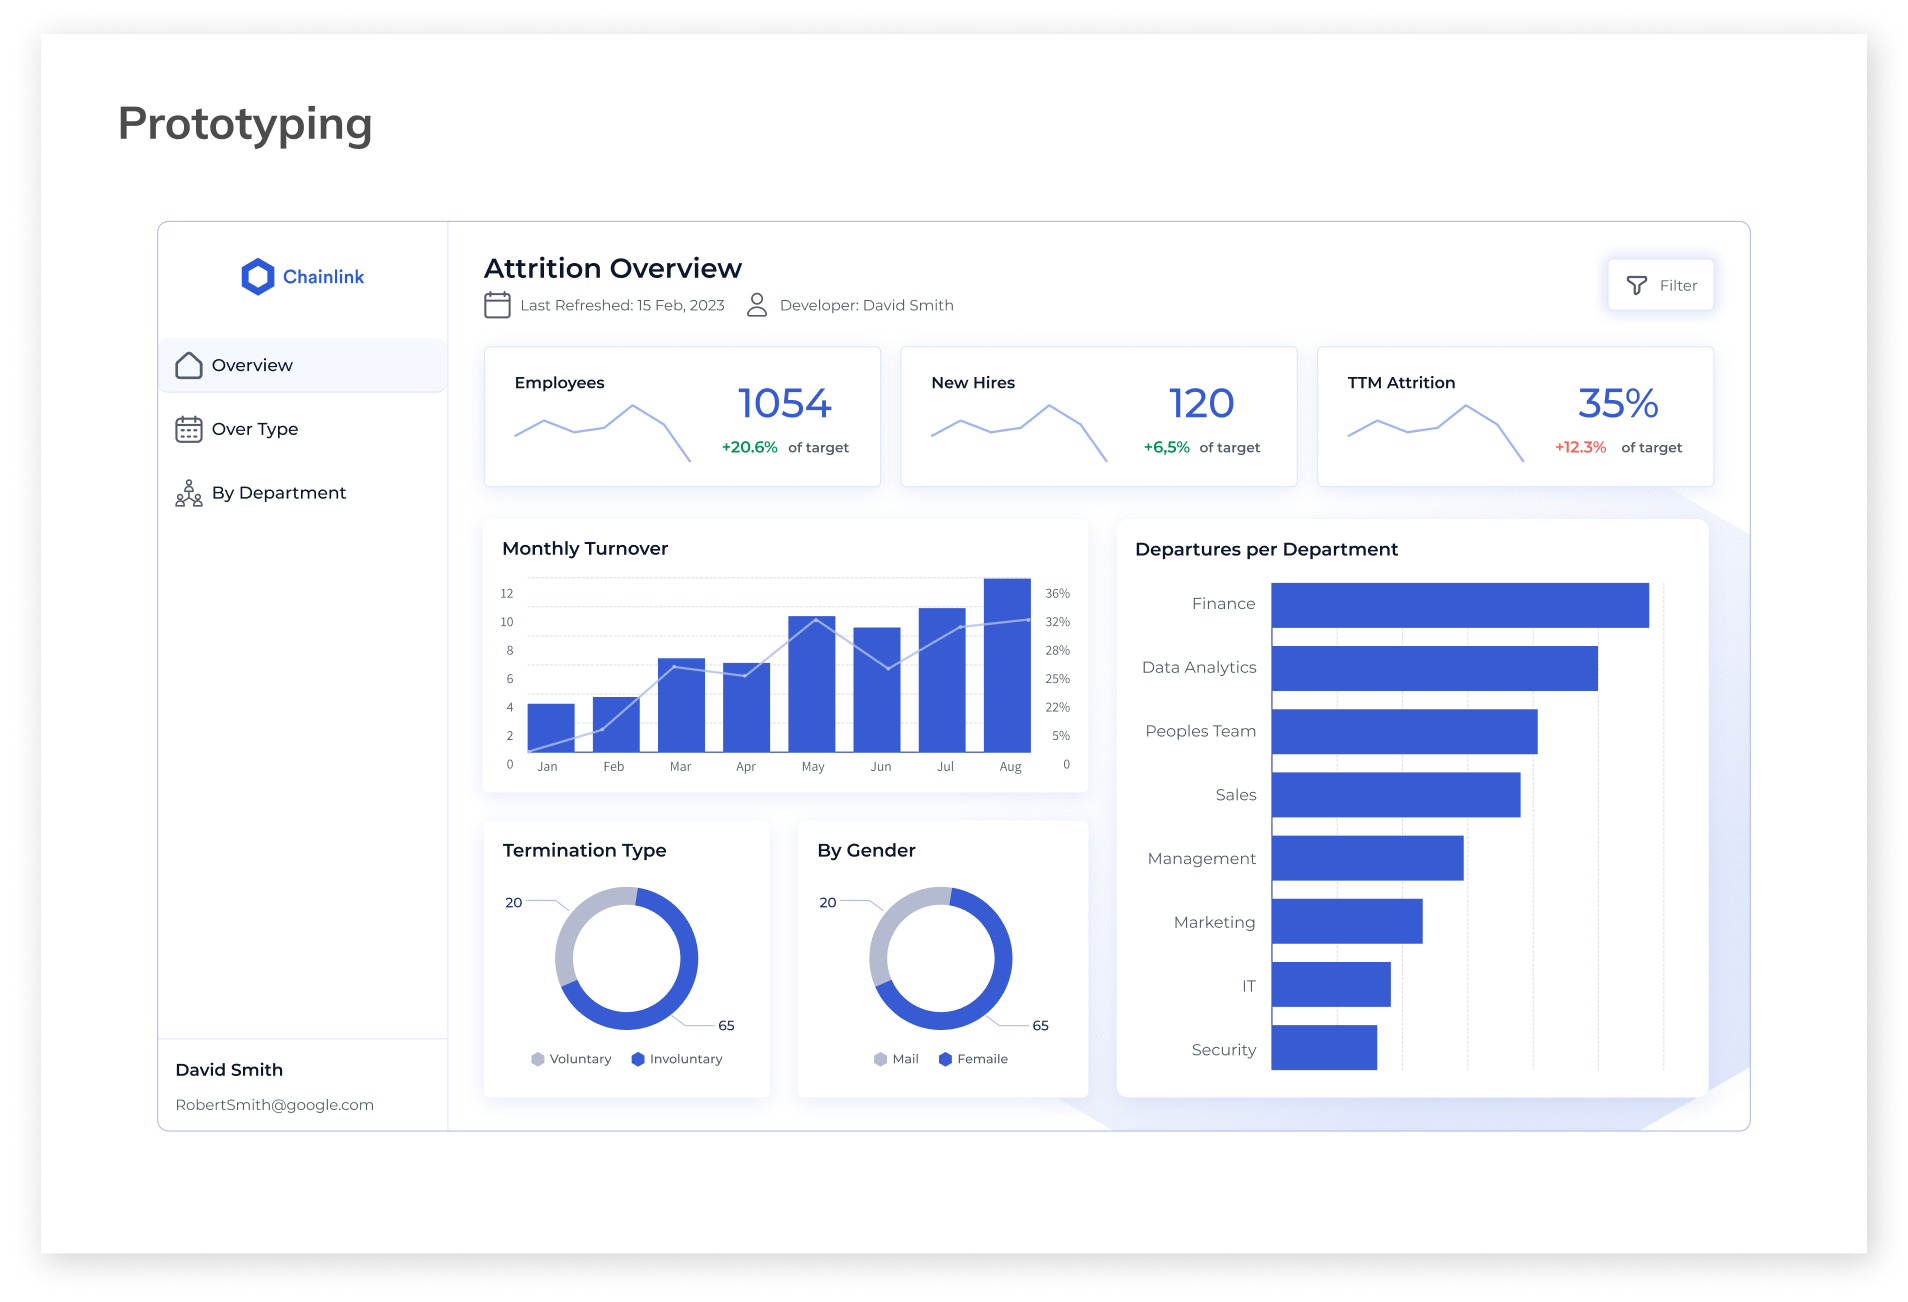1908x1302 pixels.
Task: Click the August bar in Monthly Turnover
Action: click(x=1009, y=665)
